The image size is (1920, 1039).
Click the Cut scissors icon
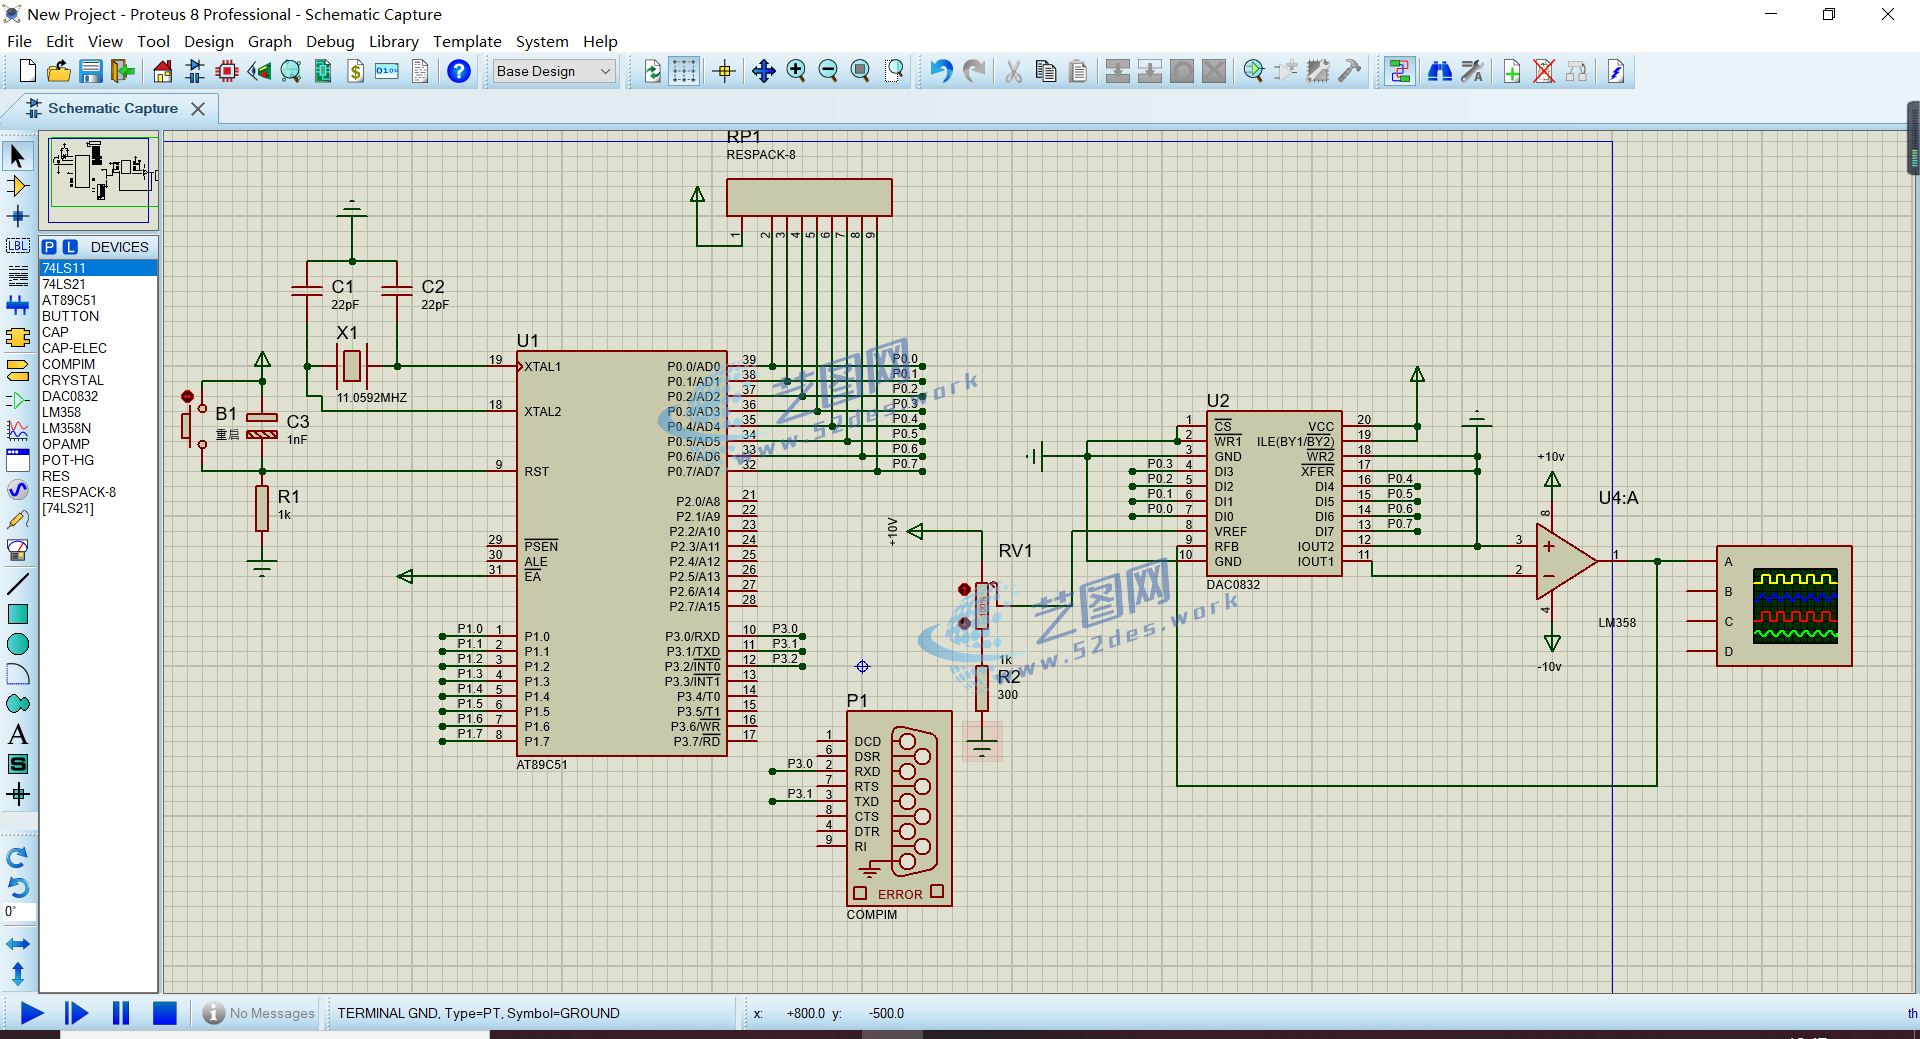coord(1014,71)
